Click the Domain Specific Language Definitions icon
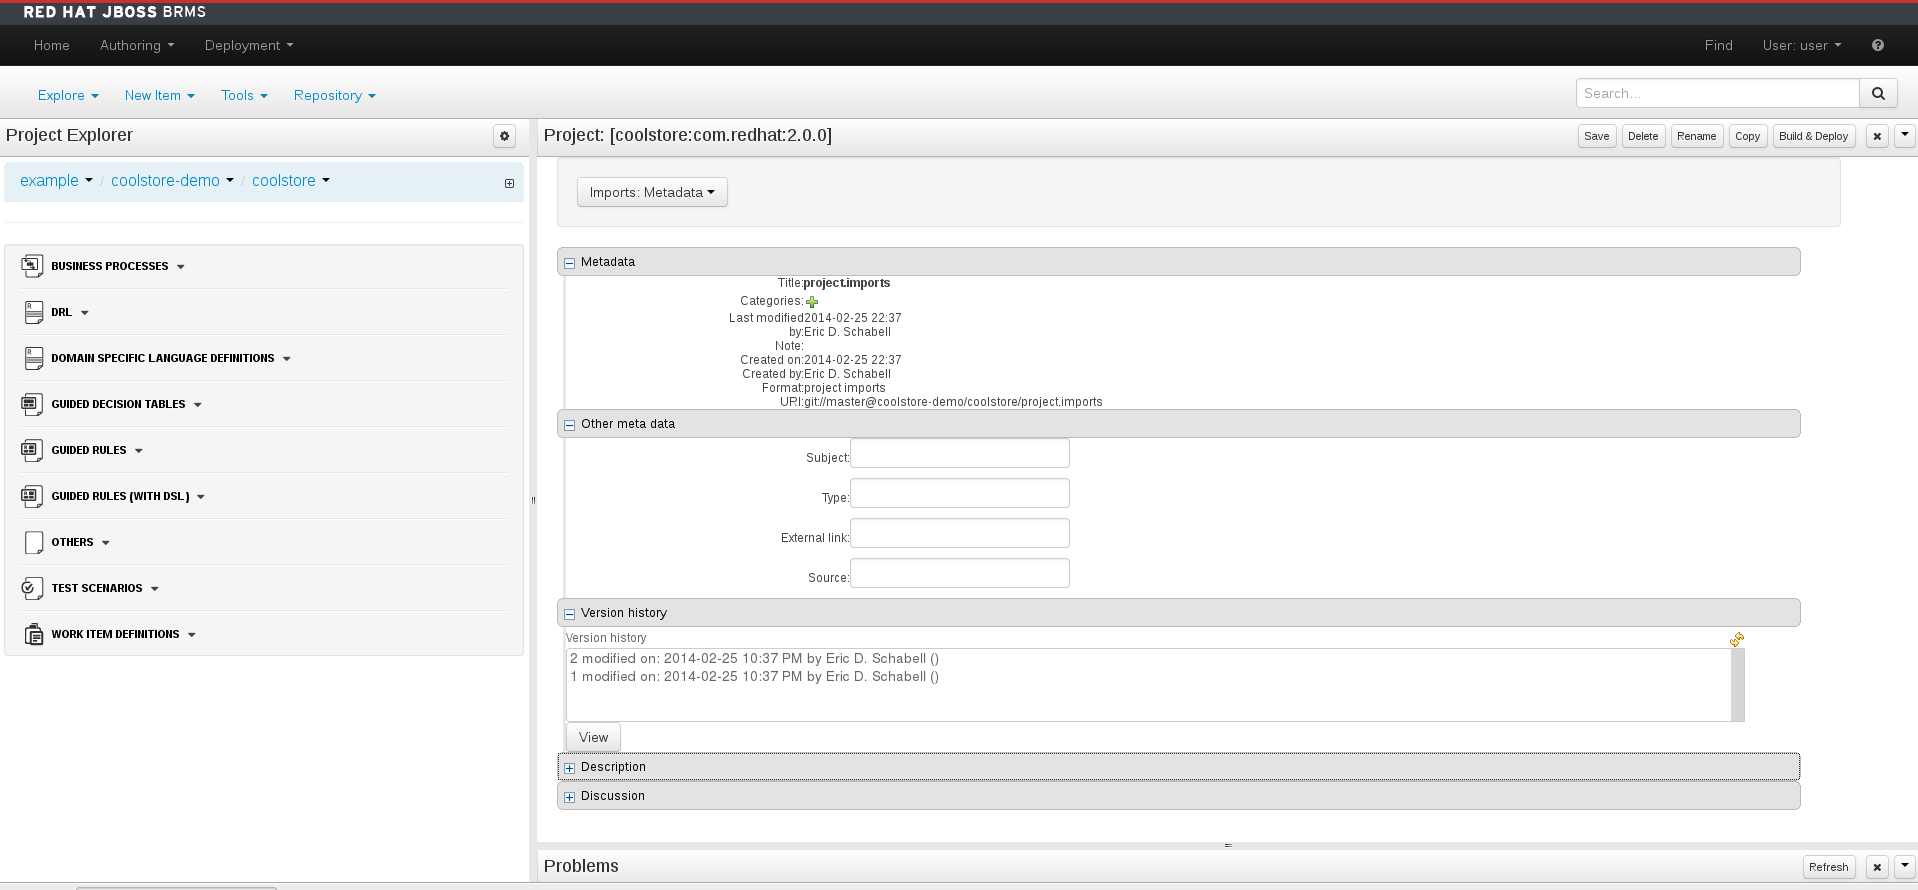 coord(33,358)
